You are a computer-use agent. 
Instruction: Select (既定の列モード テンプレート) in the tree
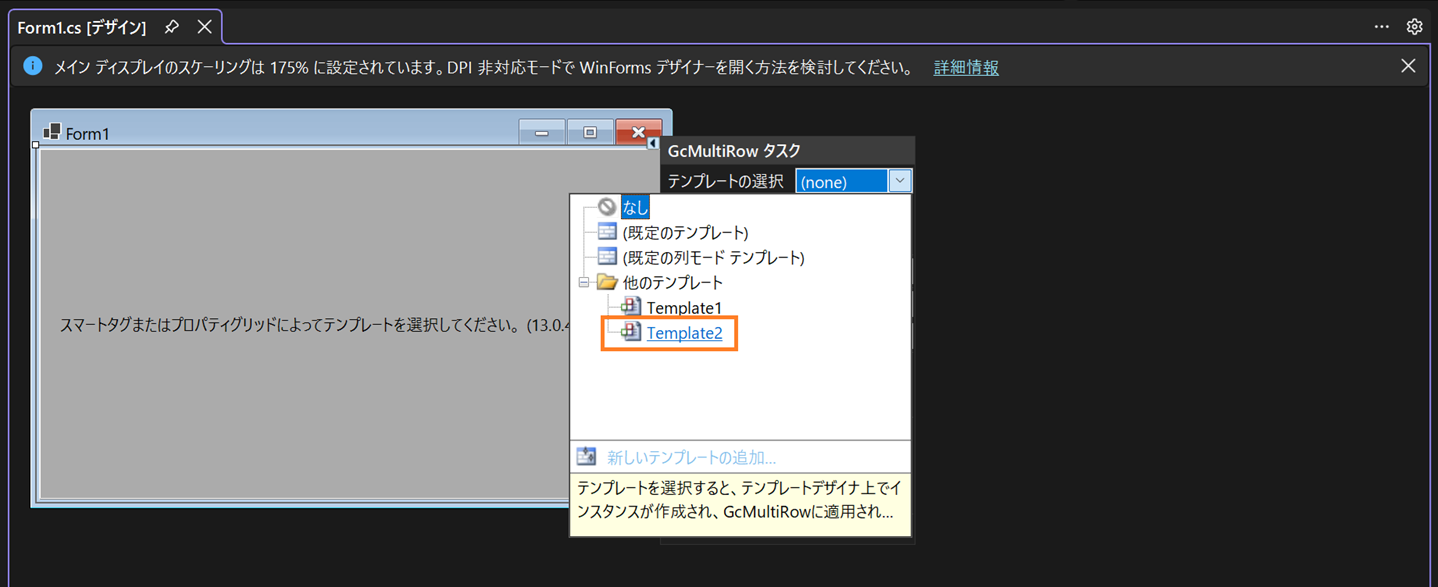[x=713, y=257]
